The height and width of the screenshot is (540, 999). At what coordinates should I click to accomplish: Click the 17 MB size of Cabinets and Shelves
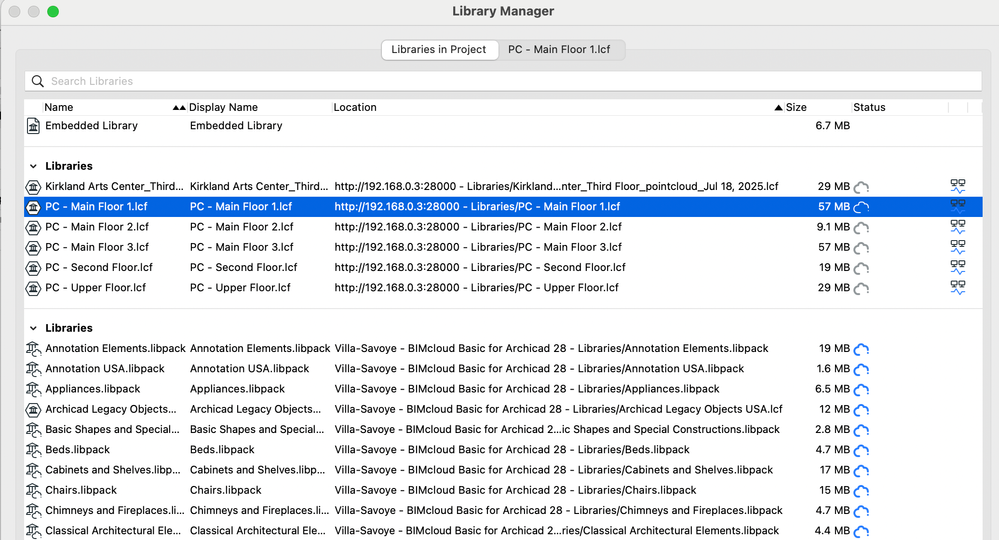[x=835, y=470]
